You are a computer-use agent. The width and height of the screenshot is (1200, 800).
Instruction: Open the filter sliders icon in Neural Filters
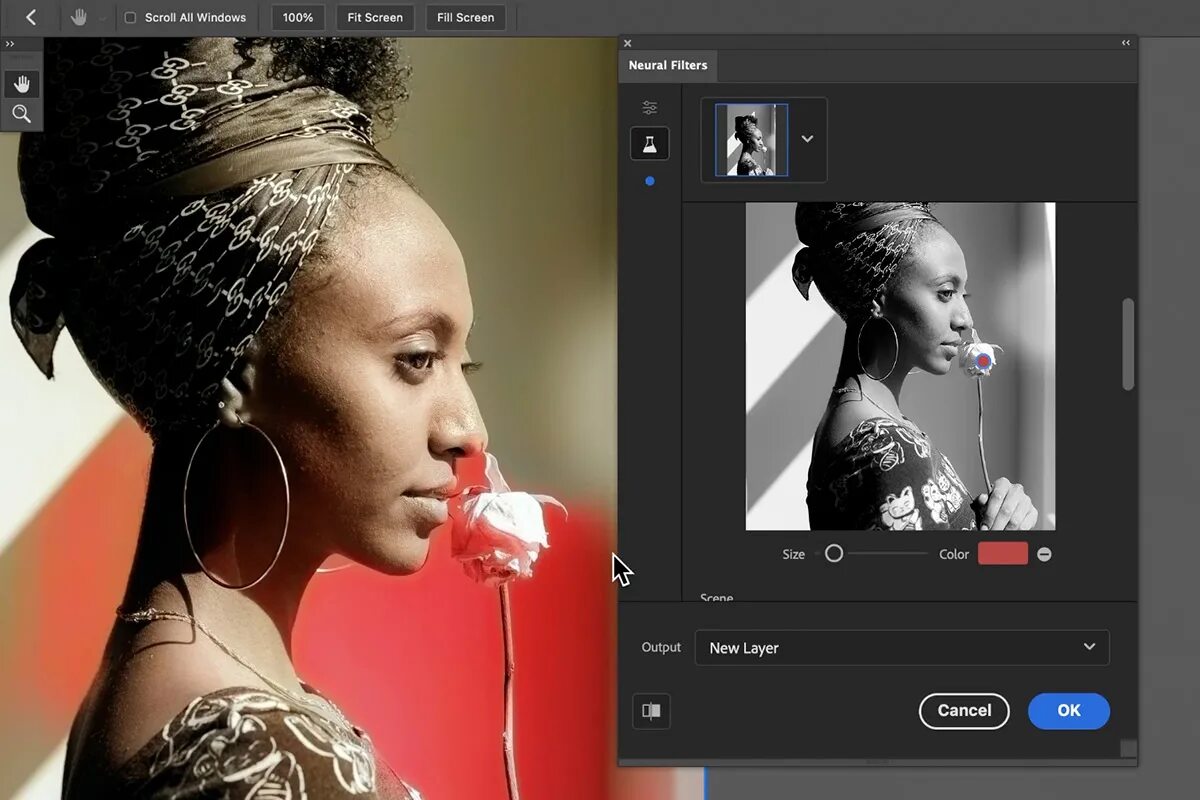coord(650,108)
